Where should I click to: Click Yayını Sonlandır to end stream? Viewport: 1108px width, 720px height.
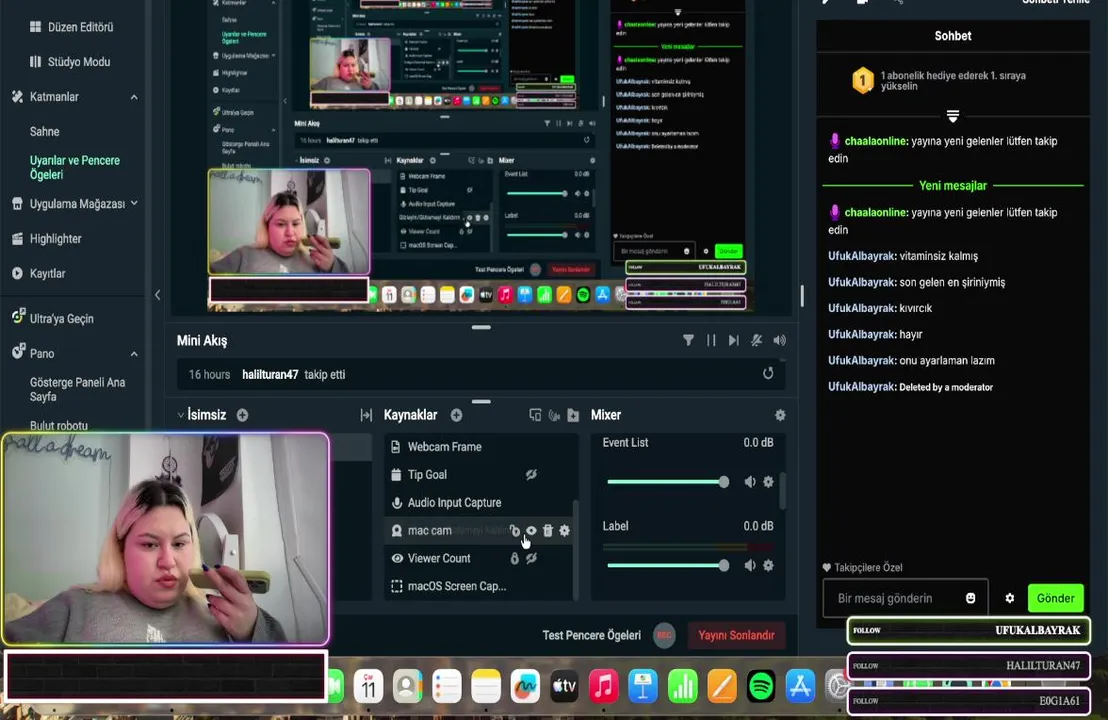pos(736,635)
